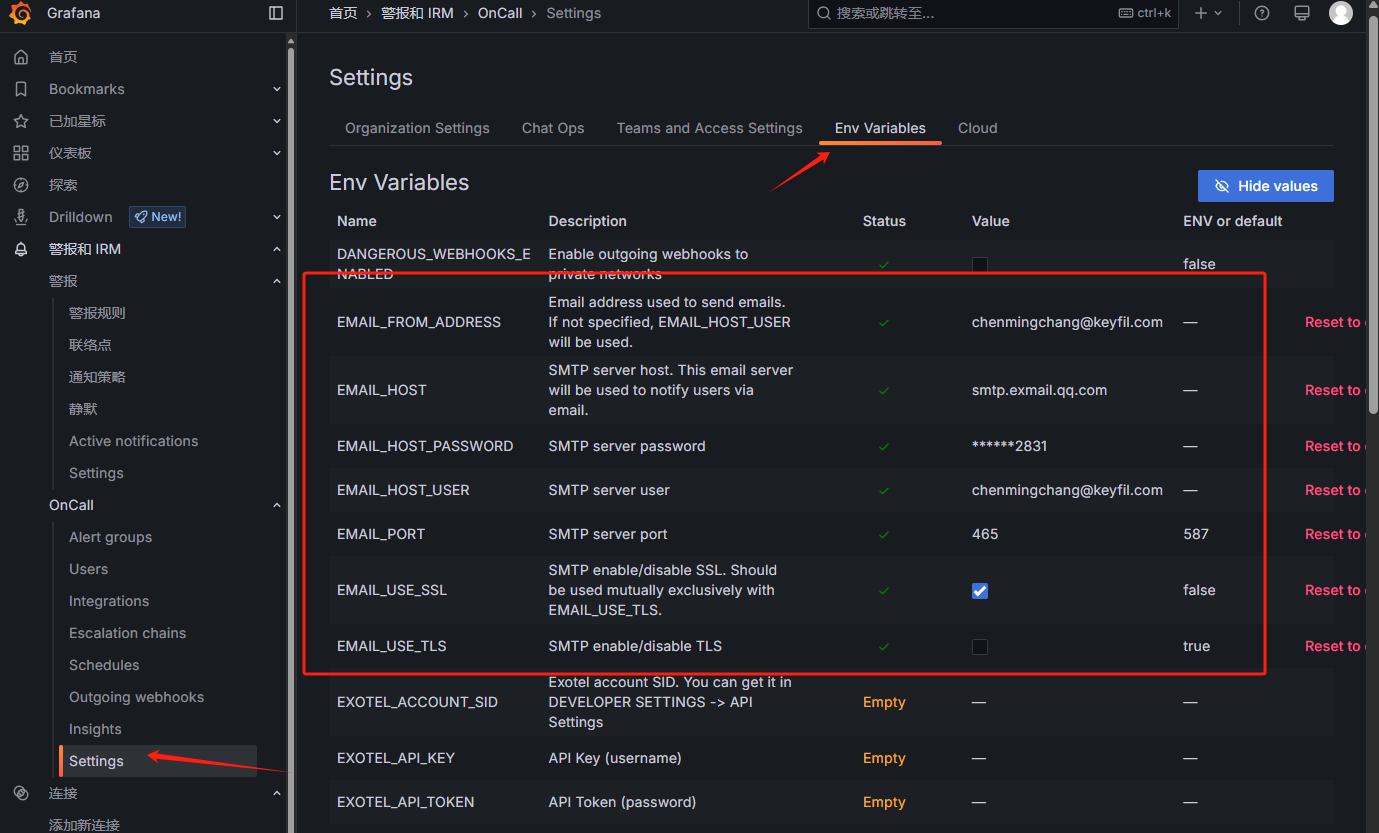Collapse the 连接 section chevron
This screenshot has height=833, width=1379.
point(277,793)
